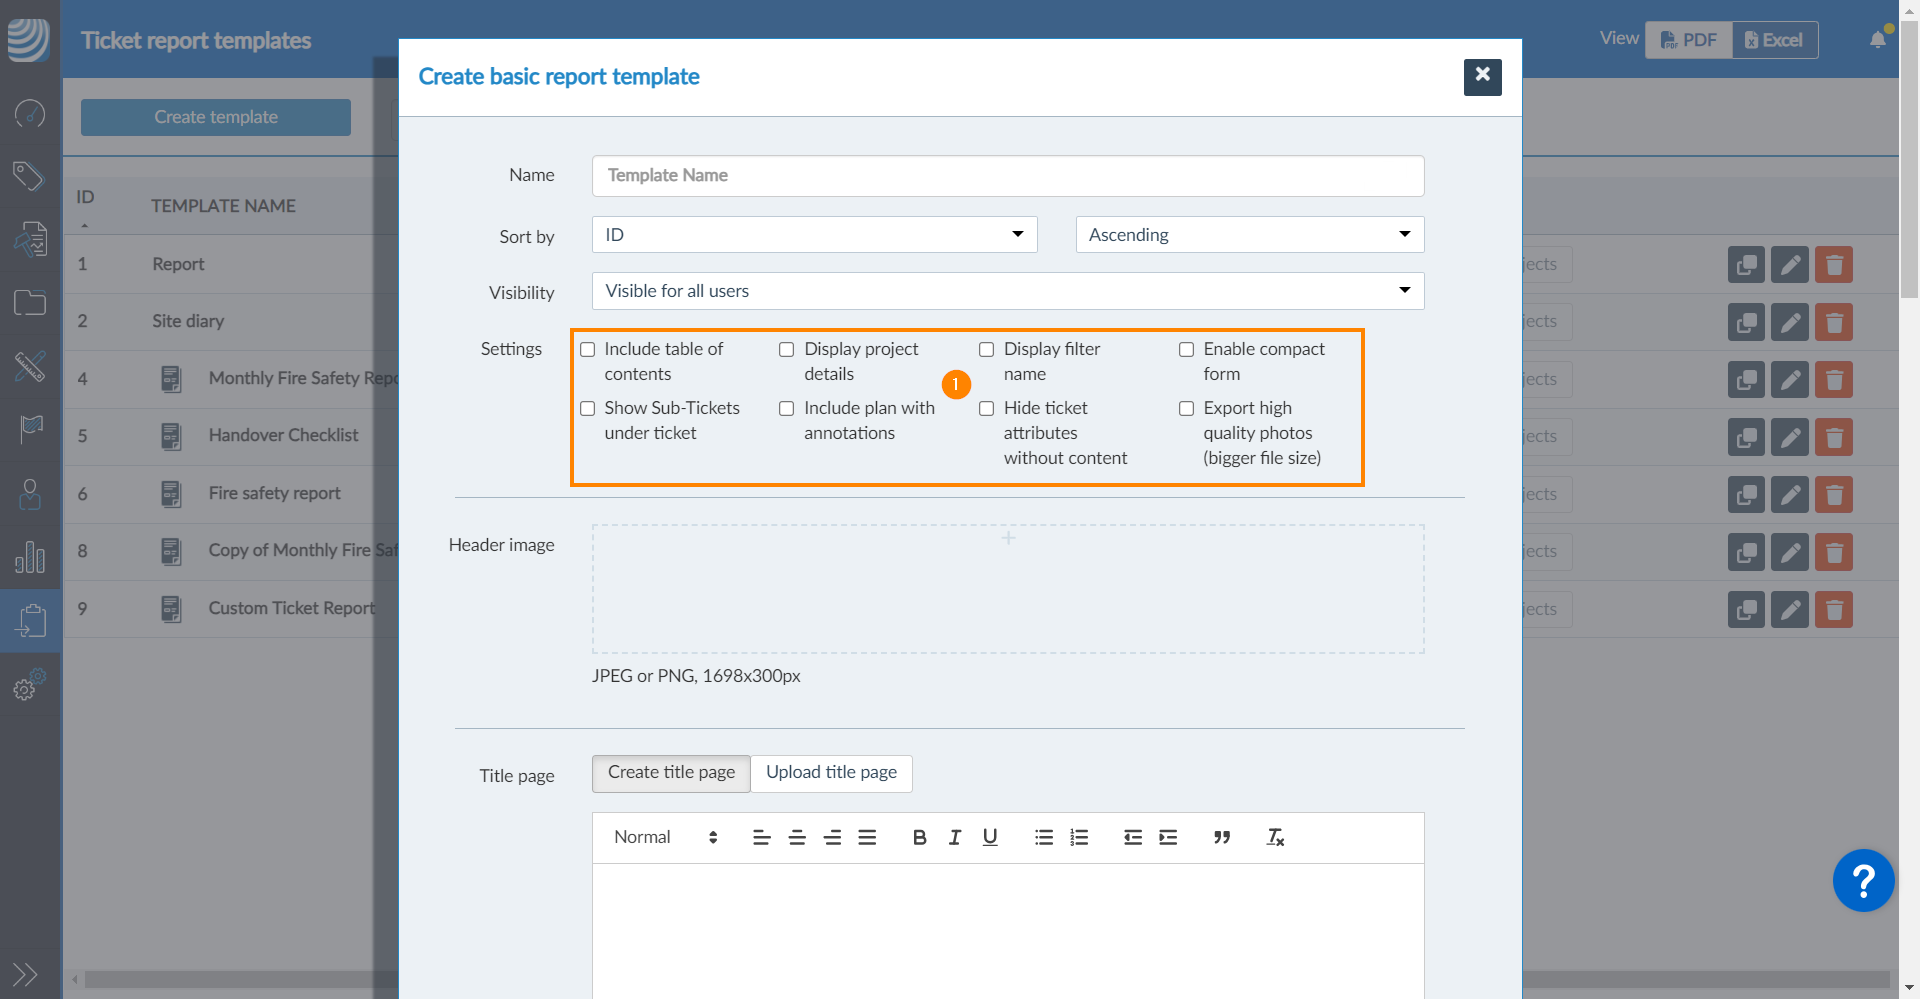Click the Create template button
Image resolution: width=1920 pixels, height=999 pixels.
coord(215,117)
